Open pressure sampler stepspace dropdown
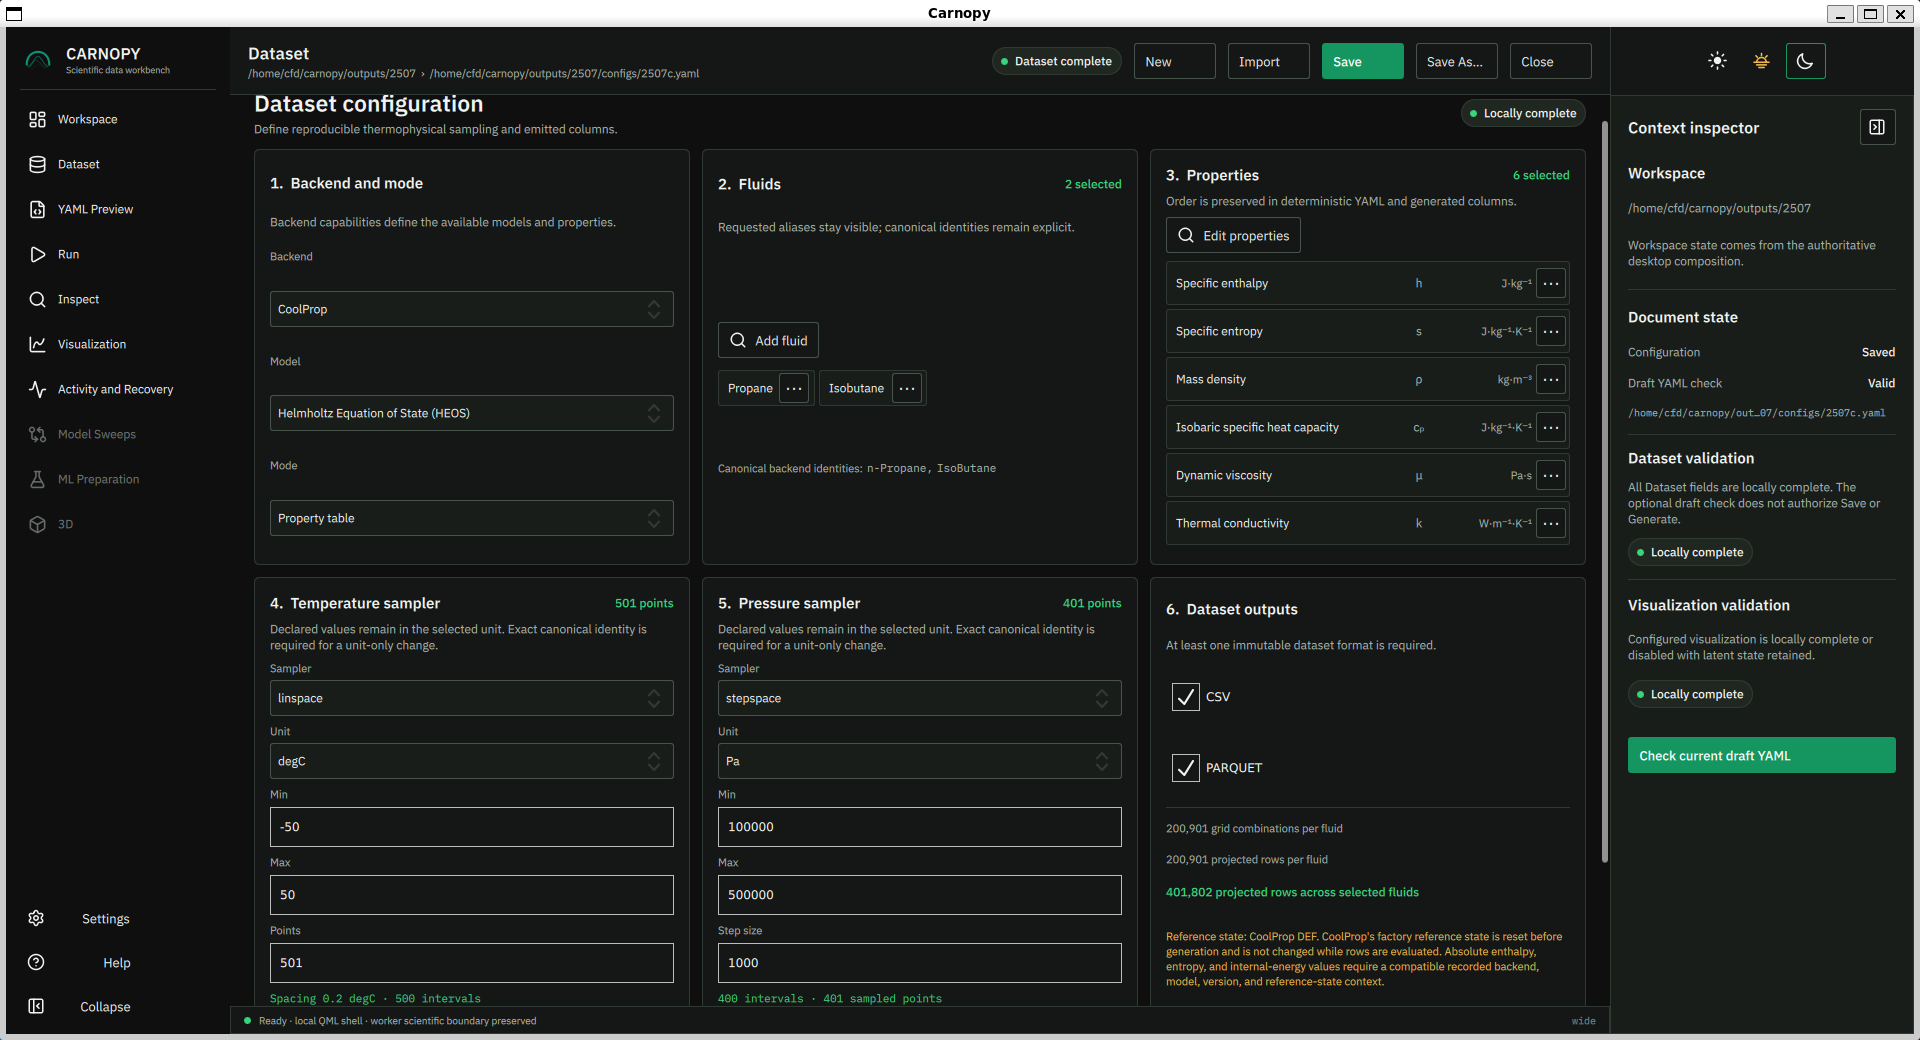Viewport: 1920px width, 1040px height. [x=919, y=698]
